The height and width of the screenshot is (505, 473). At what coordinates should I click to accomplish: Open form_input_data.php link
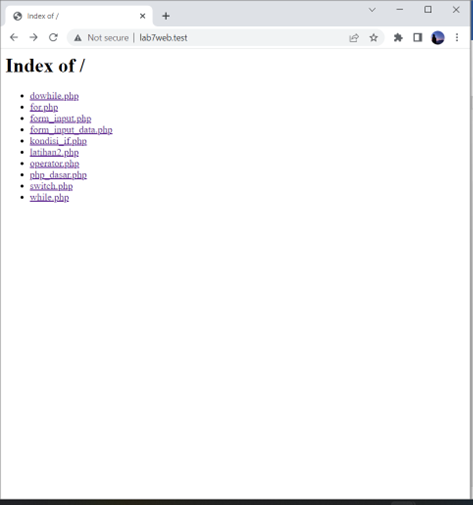71,130
